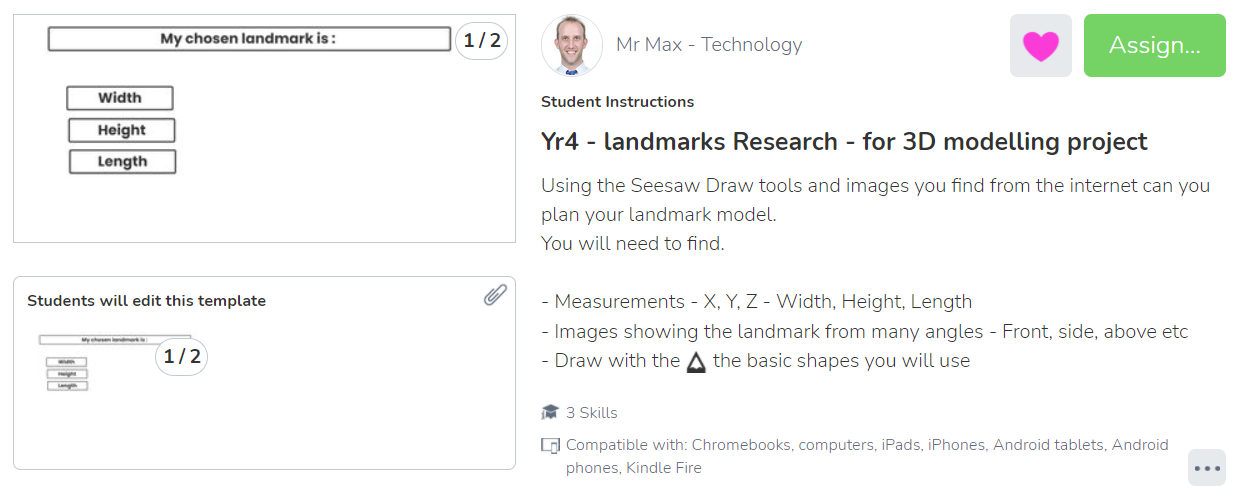1235x503 pixels.
Task: Open the small student template thumbnail
Action: pyautogui.click(x=115, y=362)
